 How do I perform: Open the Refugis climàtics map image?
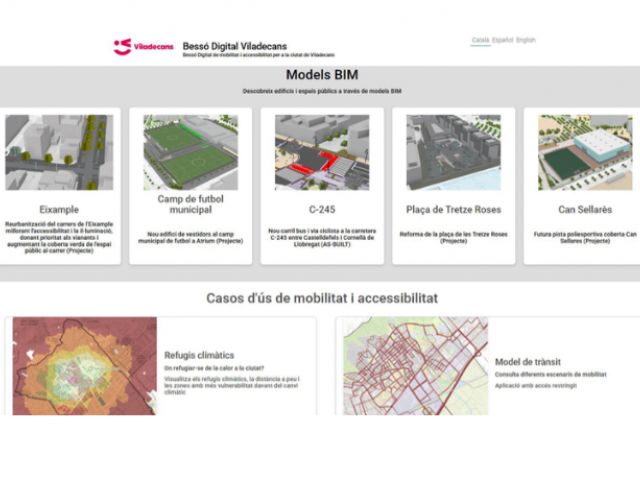pyautogui.click(x=84, y=366)
